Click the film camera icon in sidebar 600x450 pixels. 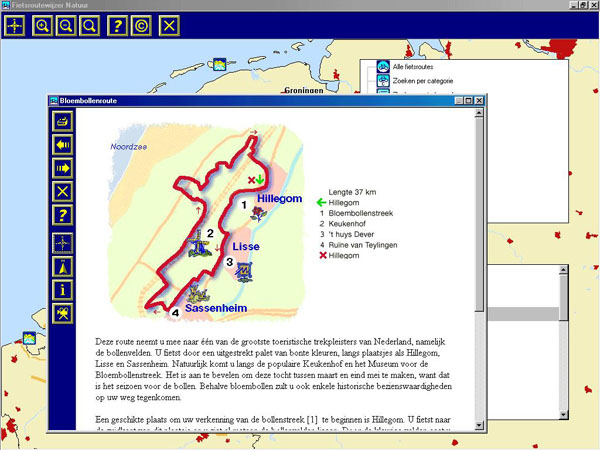pyautogui.click(x=64, y=313)
